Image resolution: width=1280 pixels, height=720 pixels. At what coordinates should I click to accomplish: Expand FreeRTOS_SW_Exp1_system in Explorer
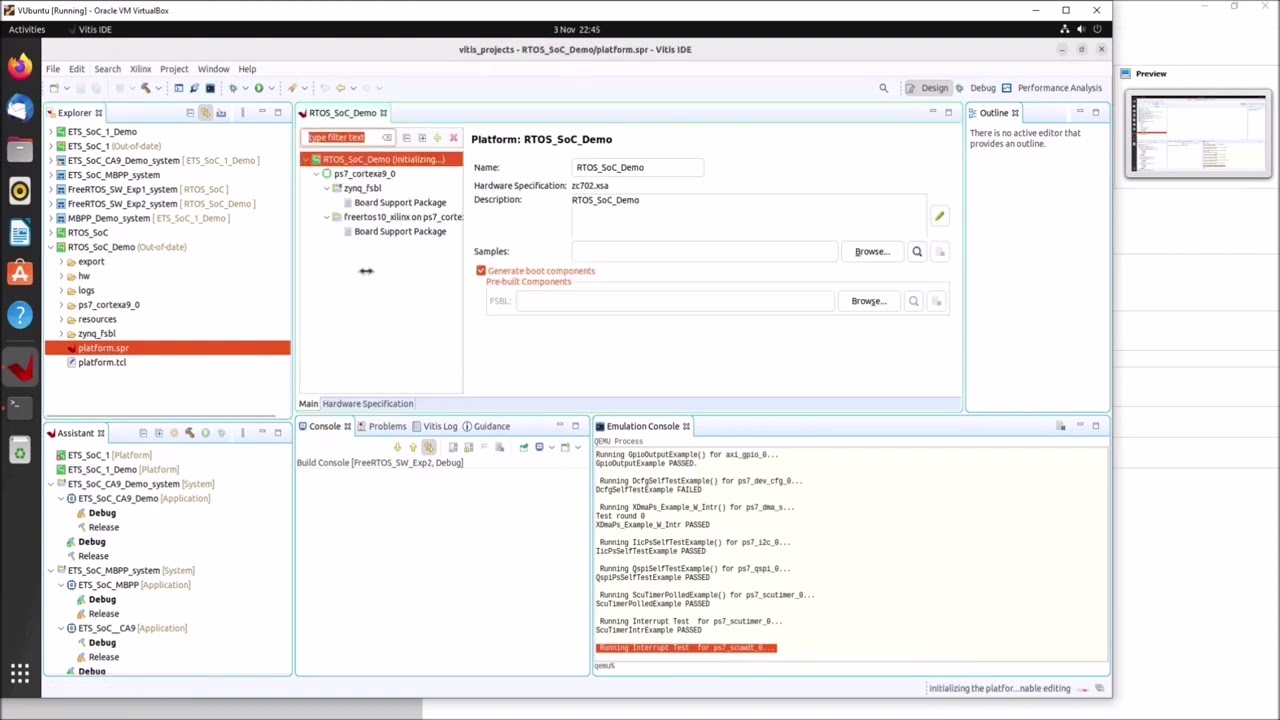[51, 189]
